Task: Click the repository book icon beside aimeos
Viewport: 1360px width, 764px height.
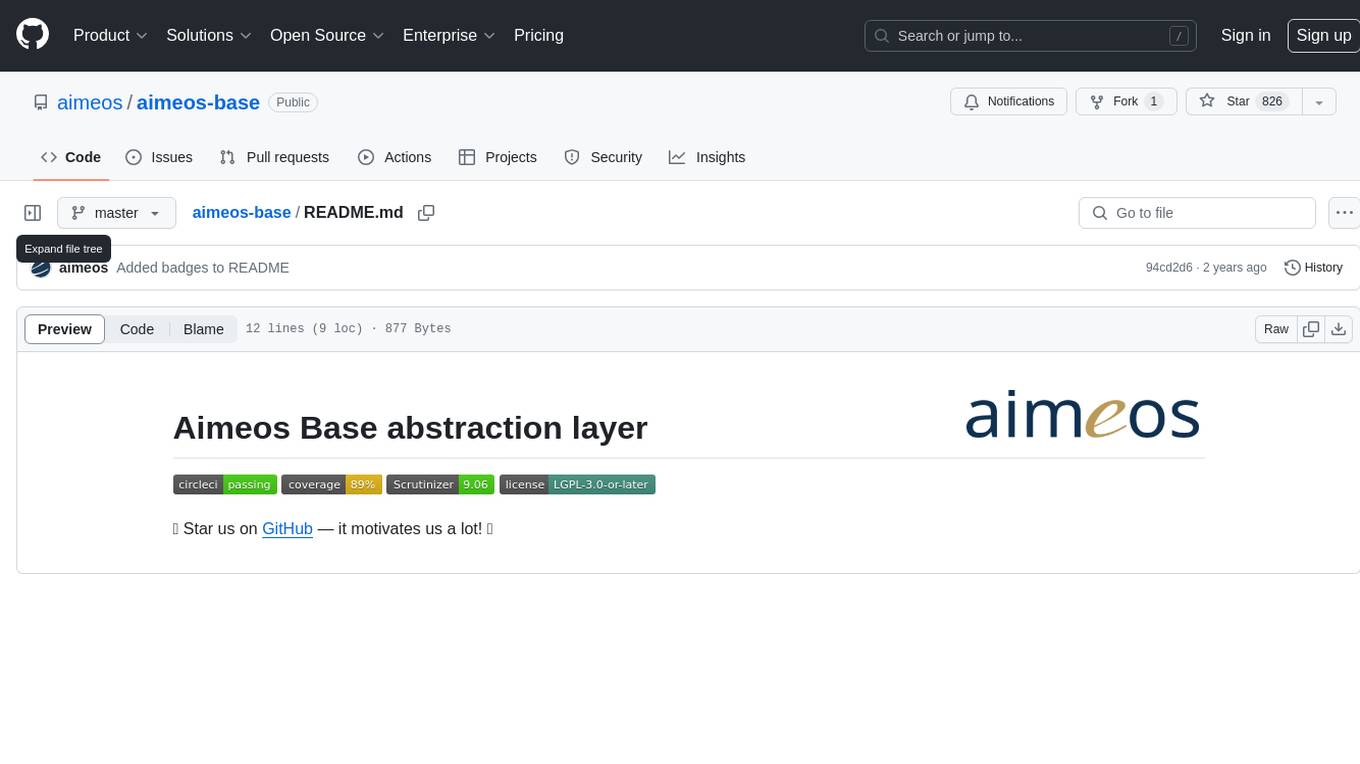Action: (x=41, y=102)
